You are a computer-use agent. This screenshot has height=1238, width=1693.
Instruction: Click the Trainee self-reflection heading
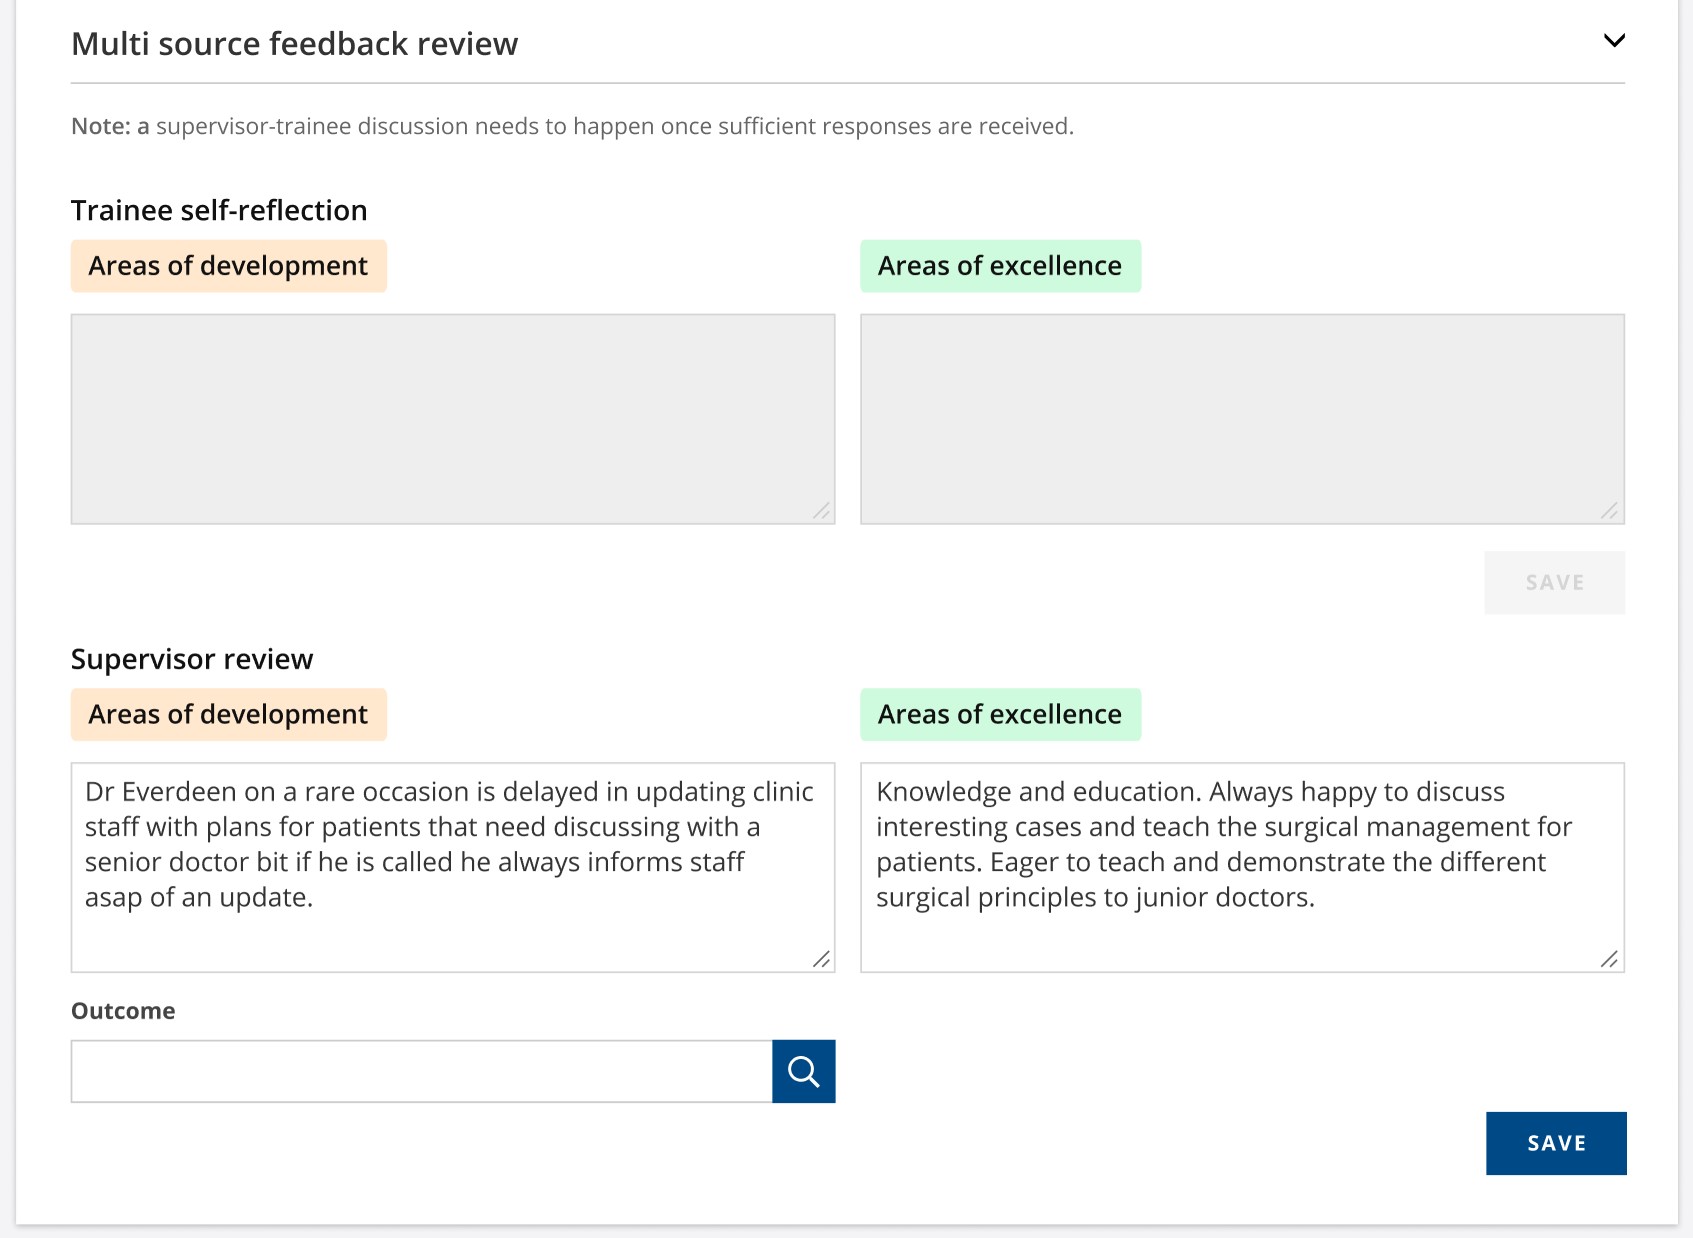click(x=219, y=210)
